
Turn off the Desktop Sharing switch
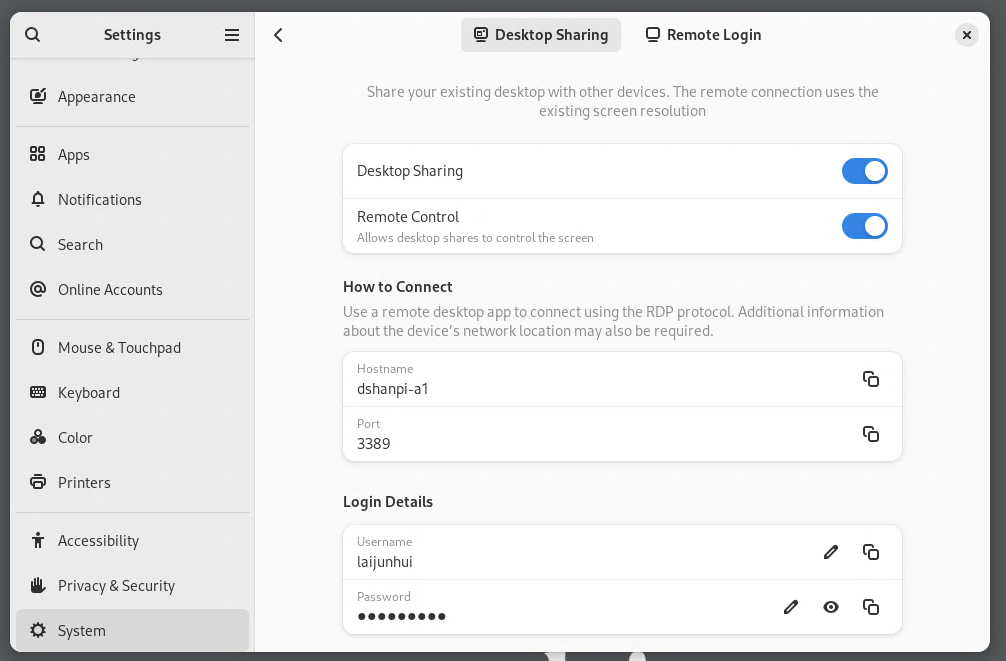pos(864,171)
